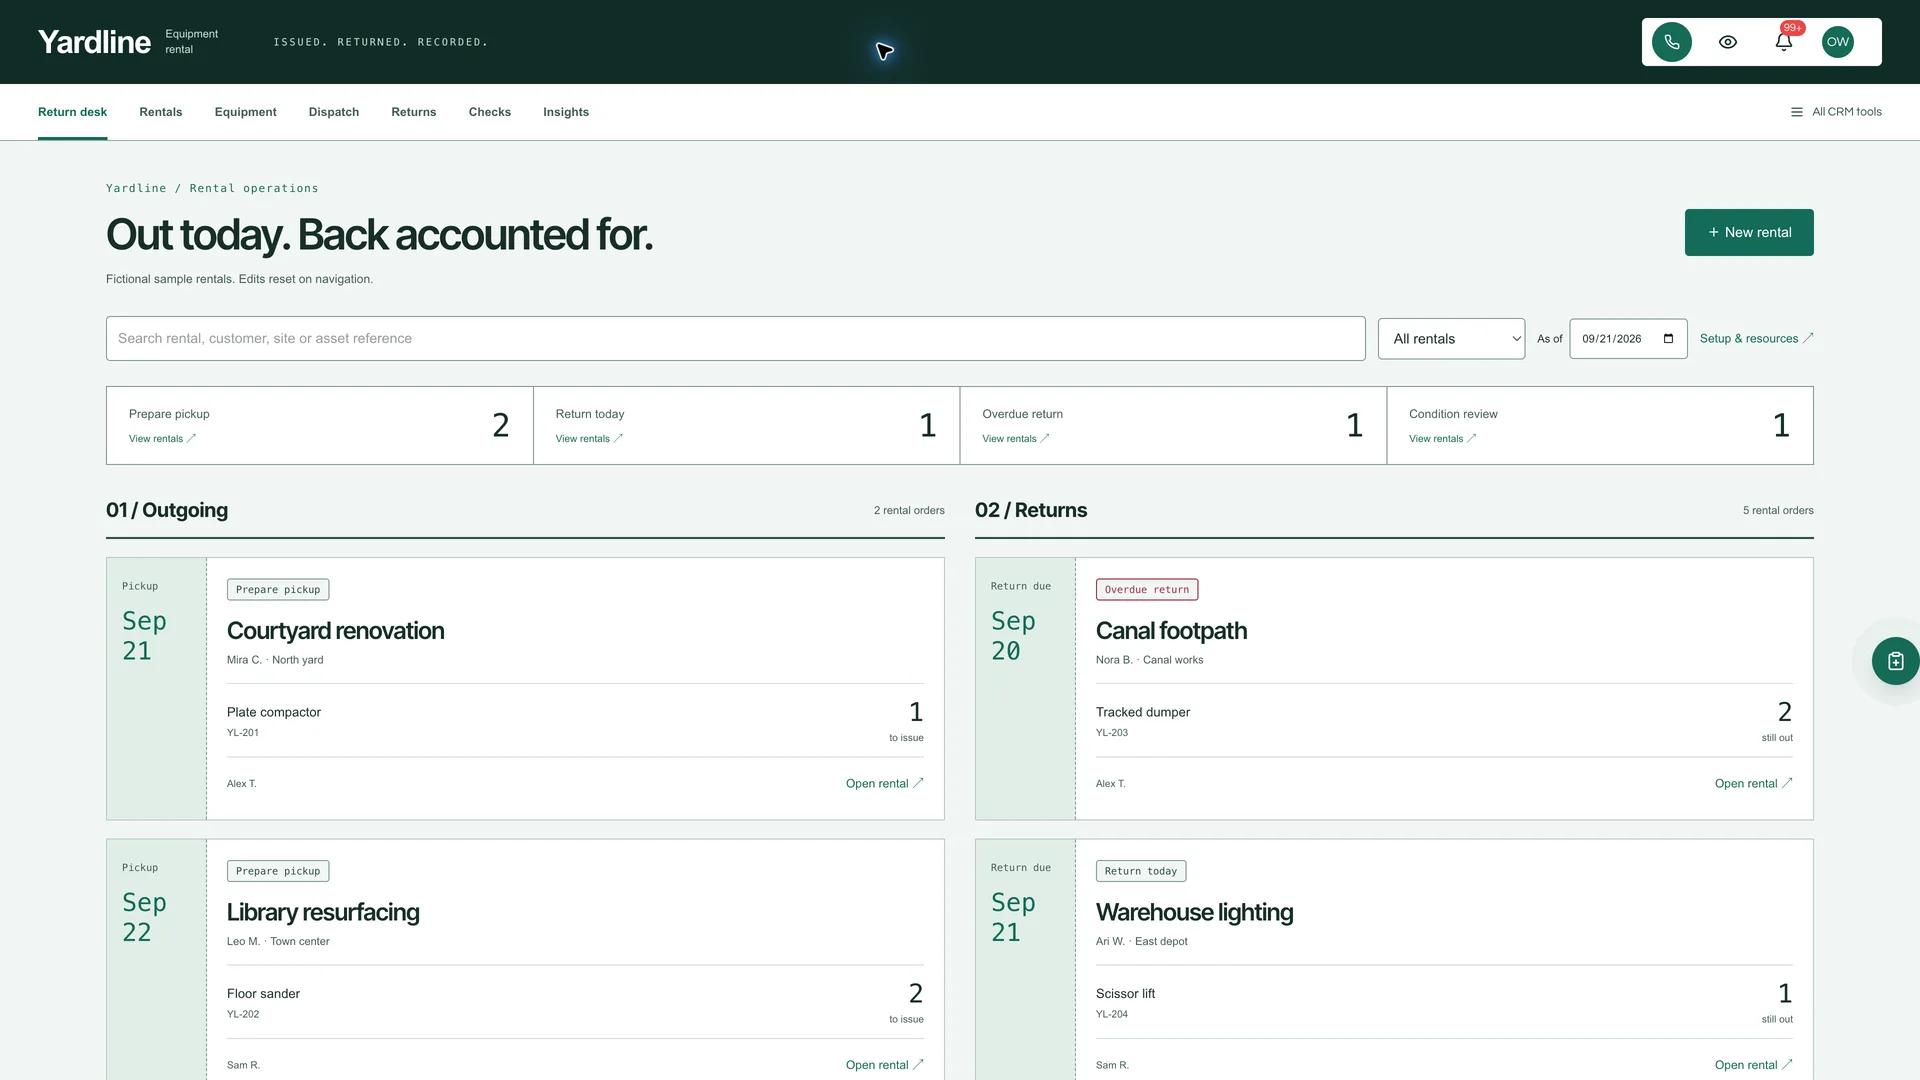View rentals under Condition review
The image size is (1920, 1080).
1443,439
